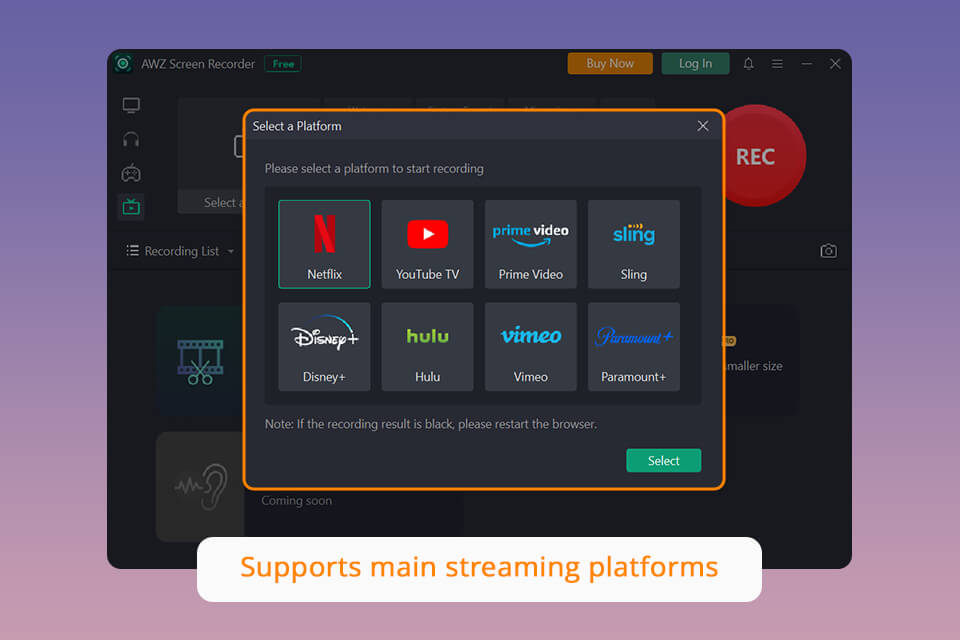The height and width of the screenshot is (640, 960).
Task: Close the Select a Platform dialog
Action: [x=703, y=126]
